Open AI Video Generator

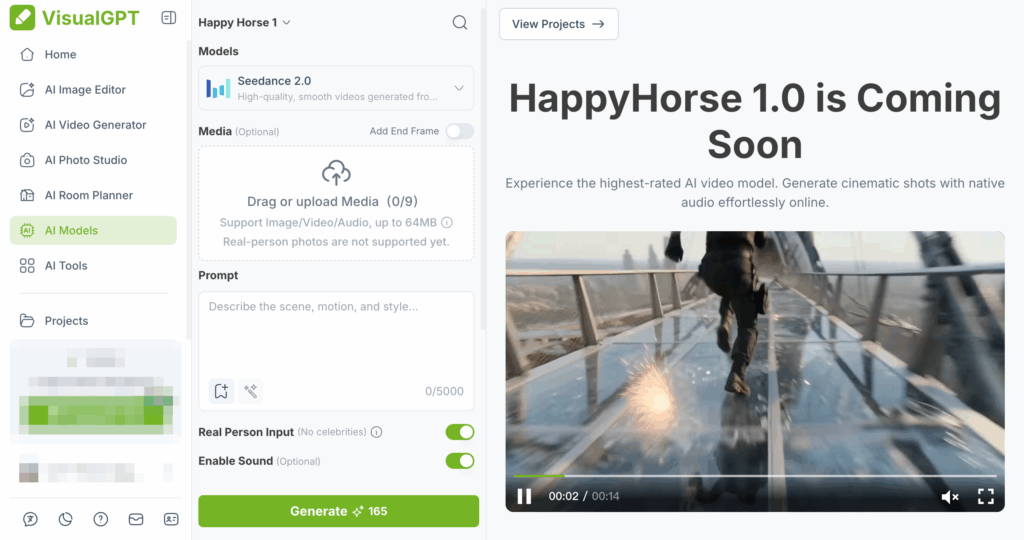click(93, 125)
